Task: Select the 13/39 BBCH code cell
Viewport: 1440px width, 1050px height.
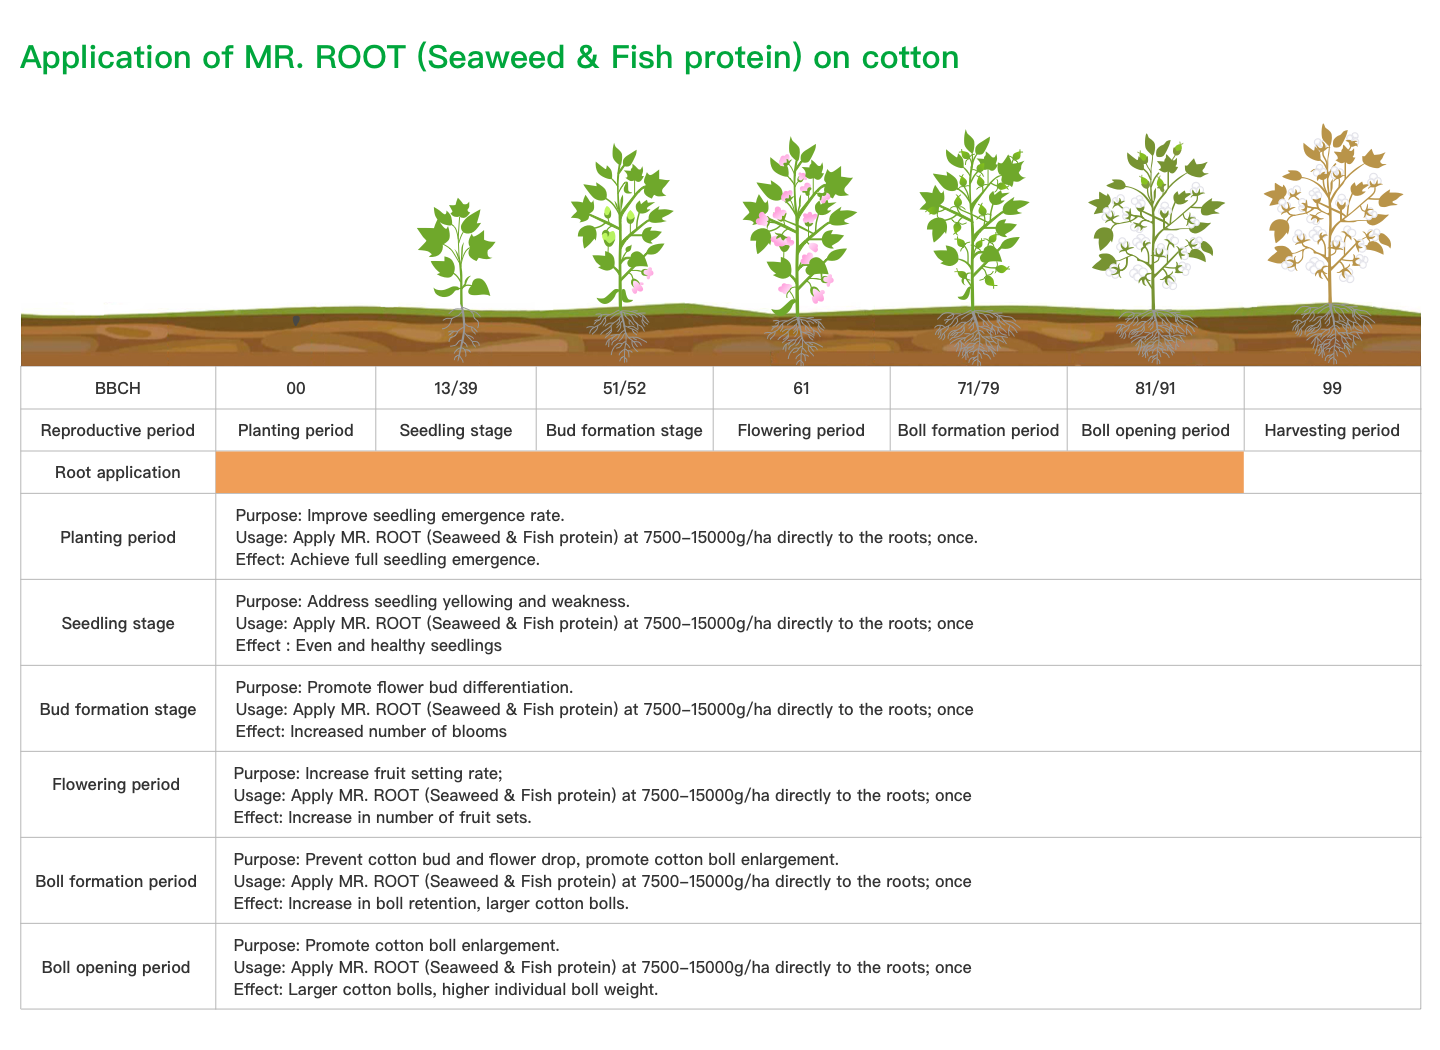Action: 456,388
